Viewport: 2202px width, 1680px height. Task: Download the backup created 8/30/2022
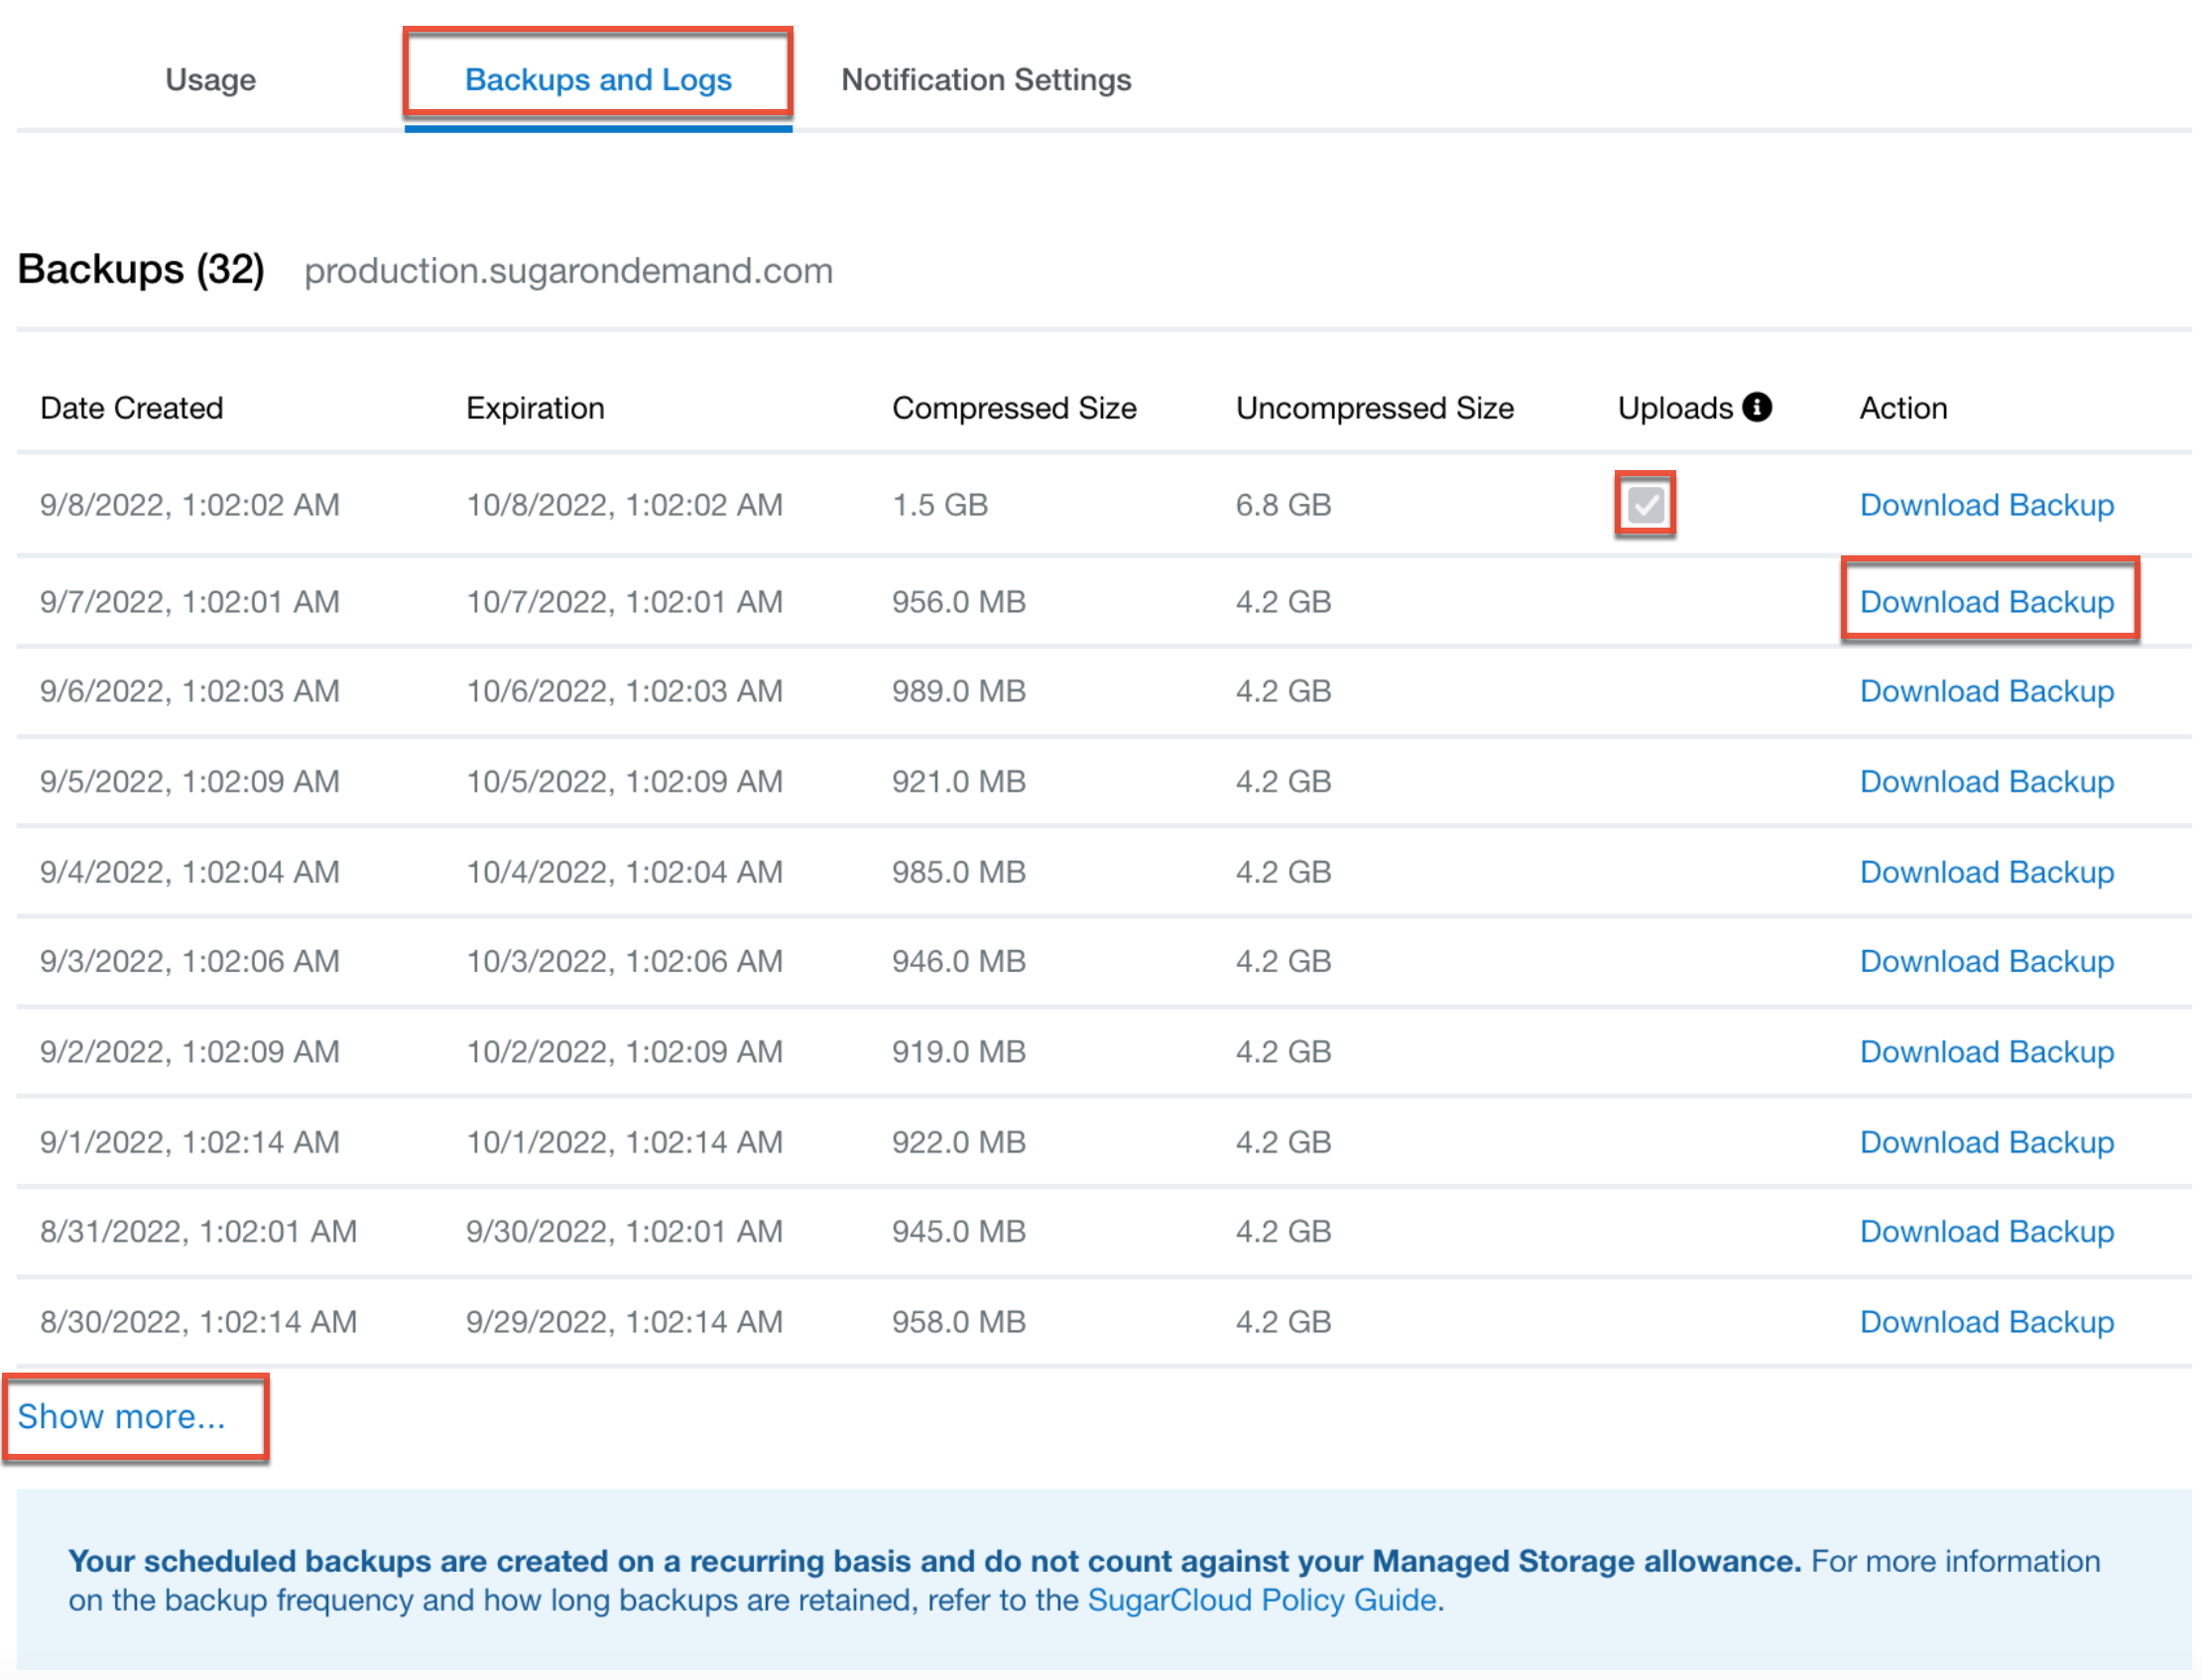click(1986, 1321)
